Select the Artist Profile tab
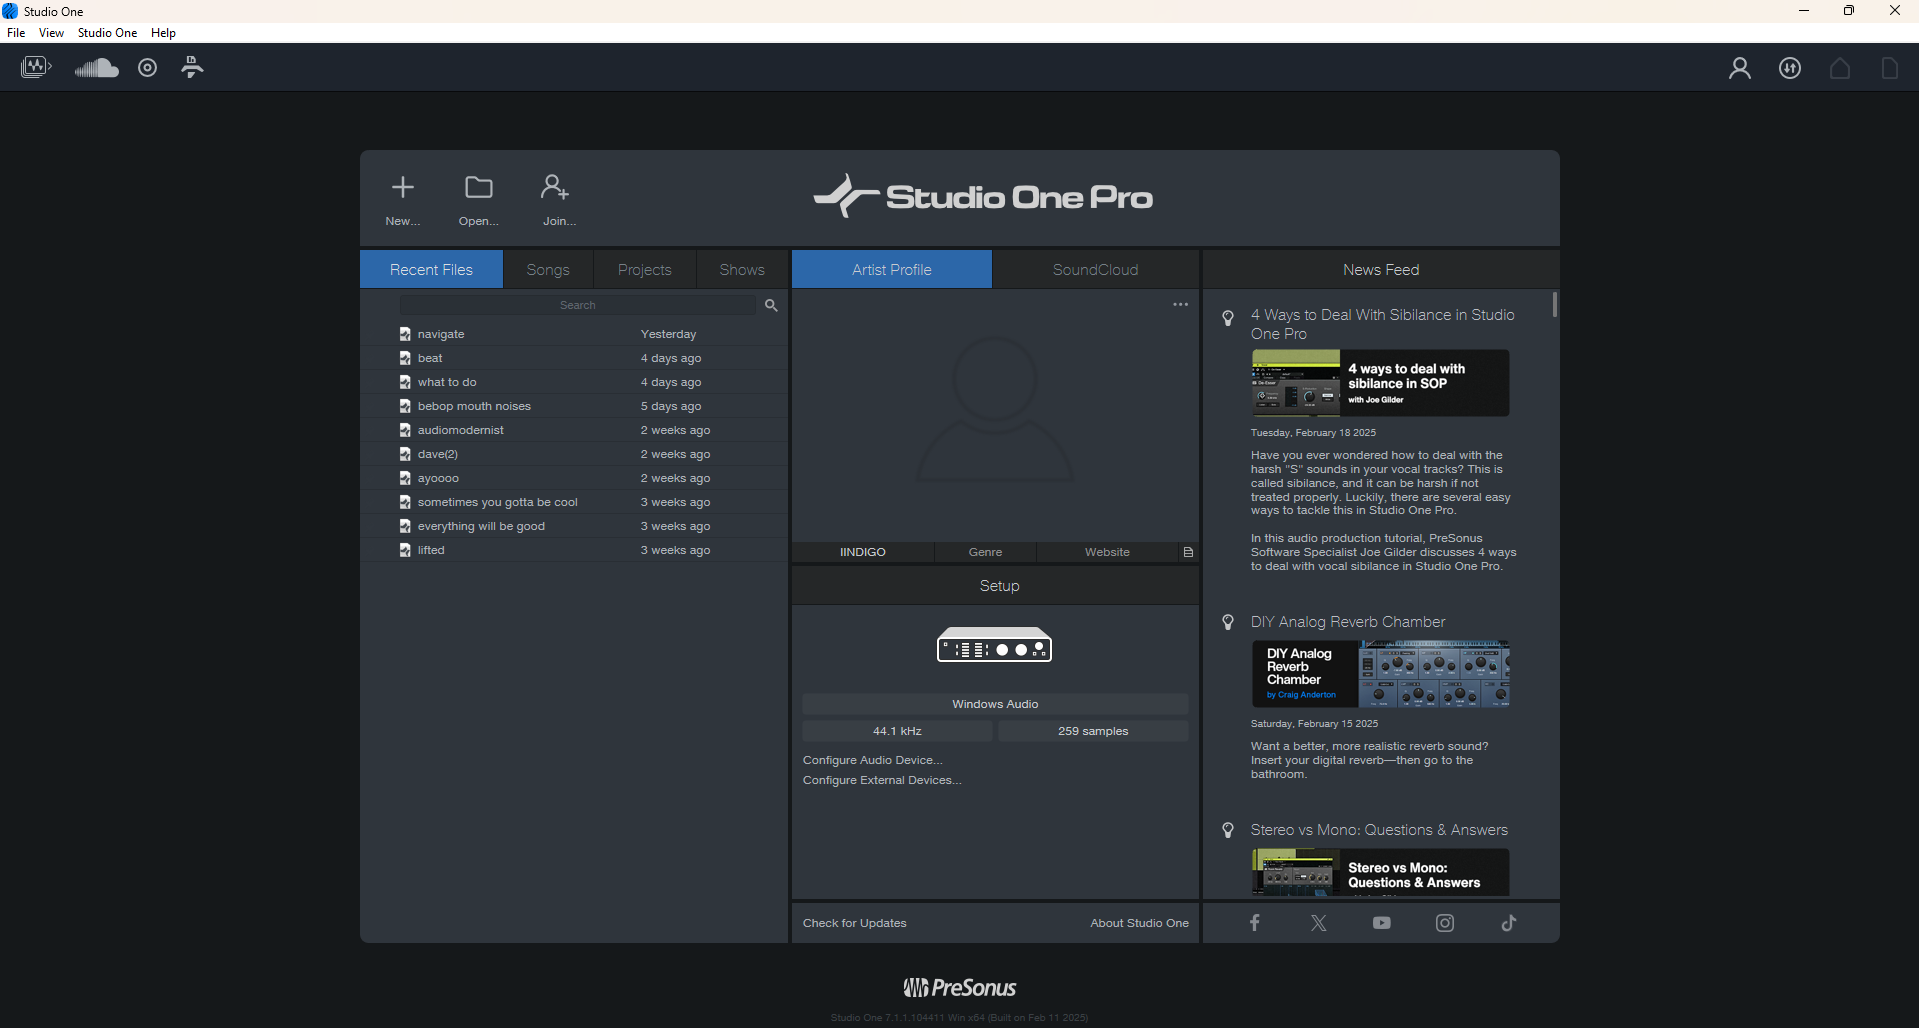Screen dimensions: 1919x1028 pos(892,270)
